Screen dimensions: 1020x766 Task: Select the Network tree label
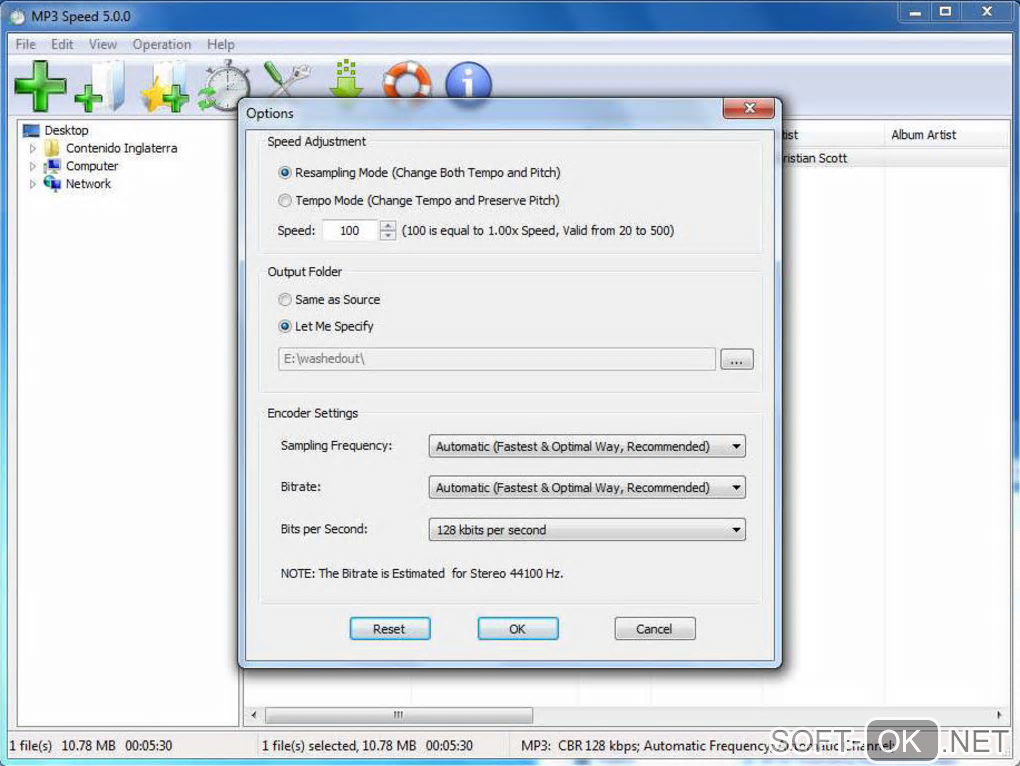[88, 184]
